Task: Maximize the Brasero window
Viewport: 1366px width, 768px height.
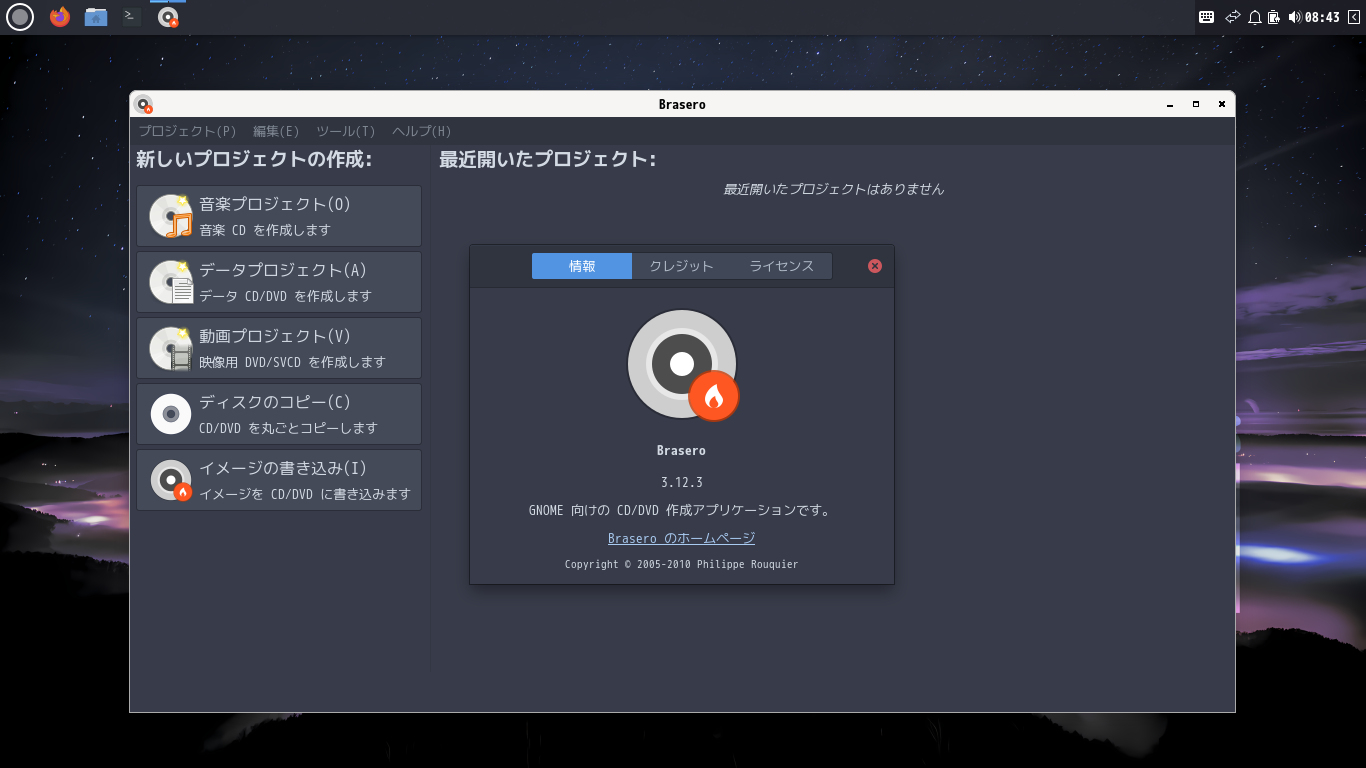Action: (x=1195, y=104)
